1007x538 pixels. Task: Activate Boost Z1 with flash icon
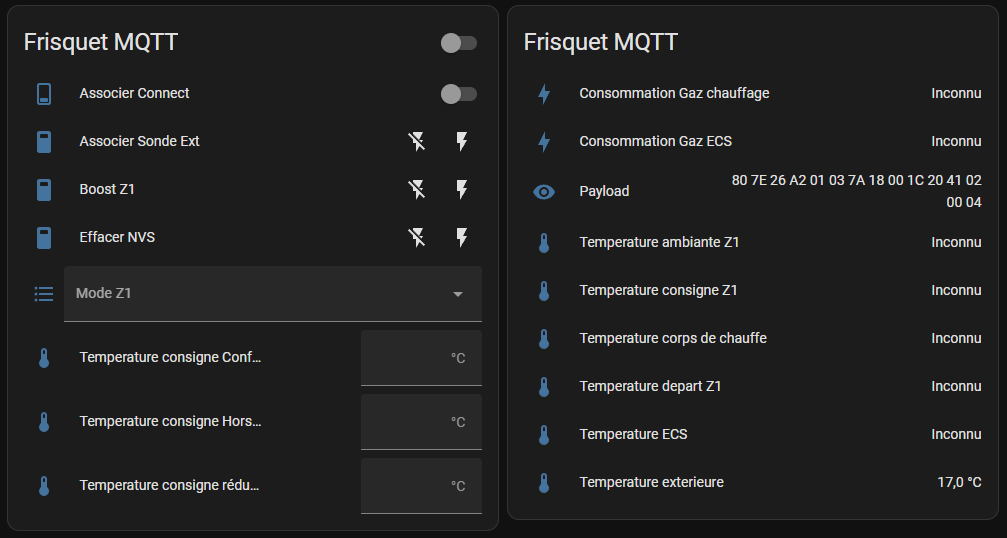(462, 190)
